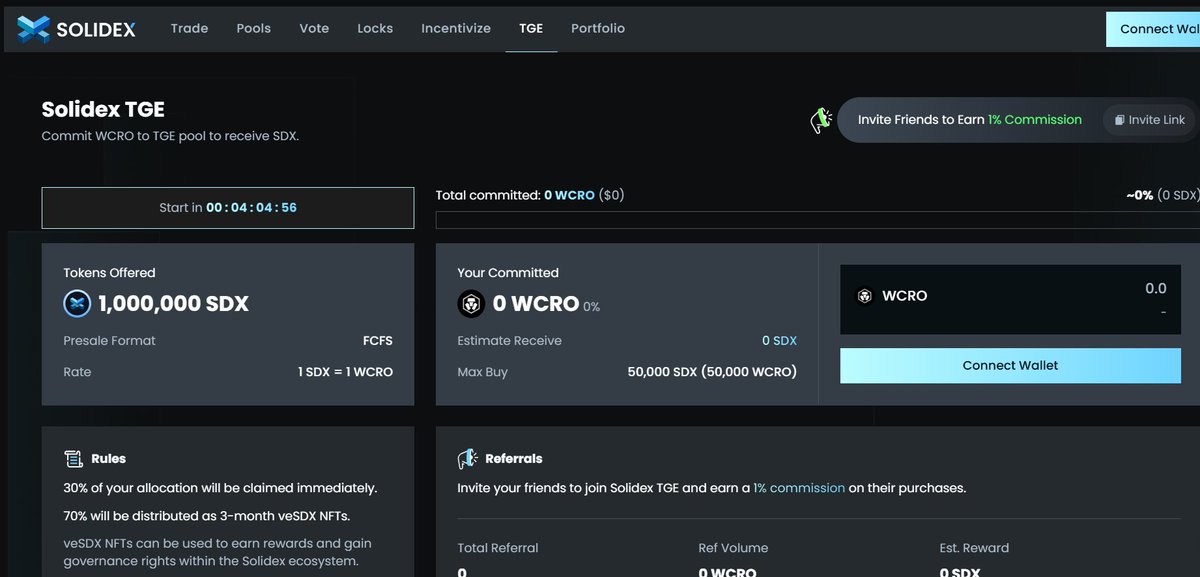Click the Solidex TGE heading
The height and width of the screenshot is (577, 1200).
point(103,109)
